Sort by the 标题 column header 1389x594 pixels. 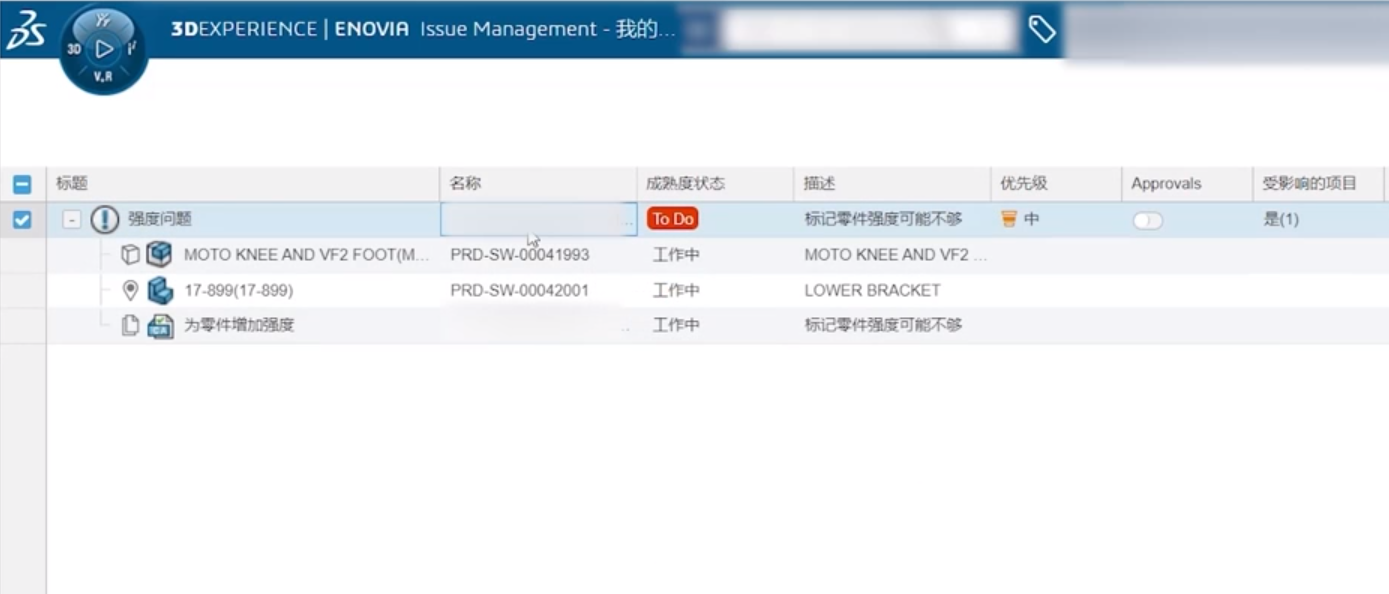[x=72, y=184]
